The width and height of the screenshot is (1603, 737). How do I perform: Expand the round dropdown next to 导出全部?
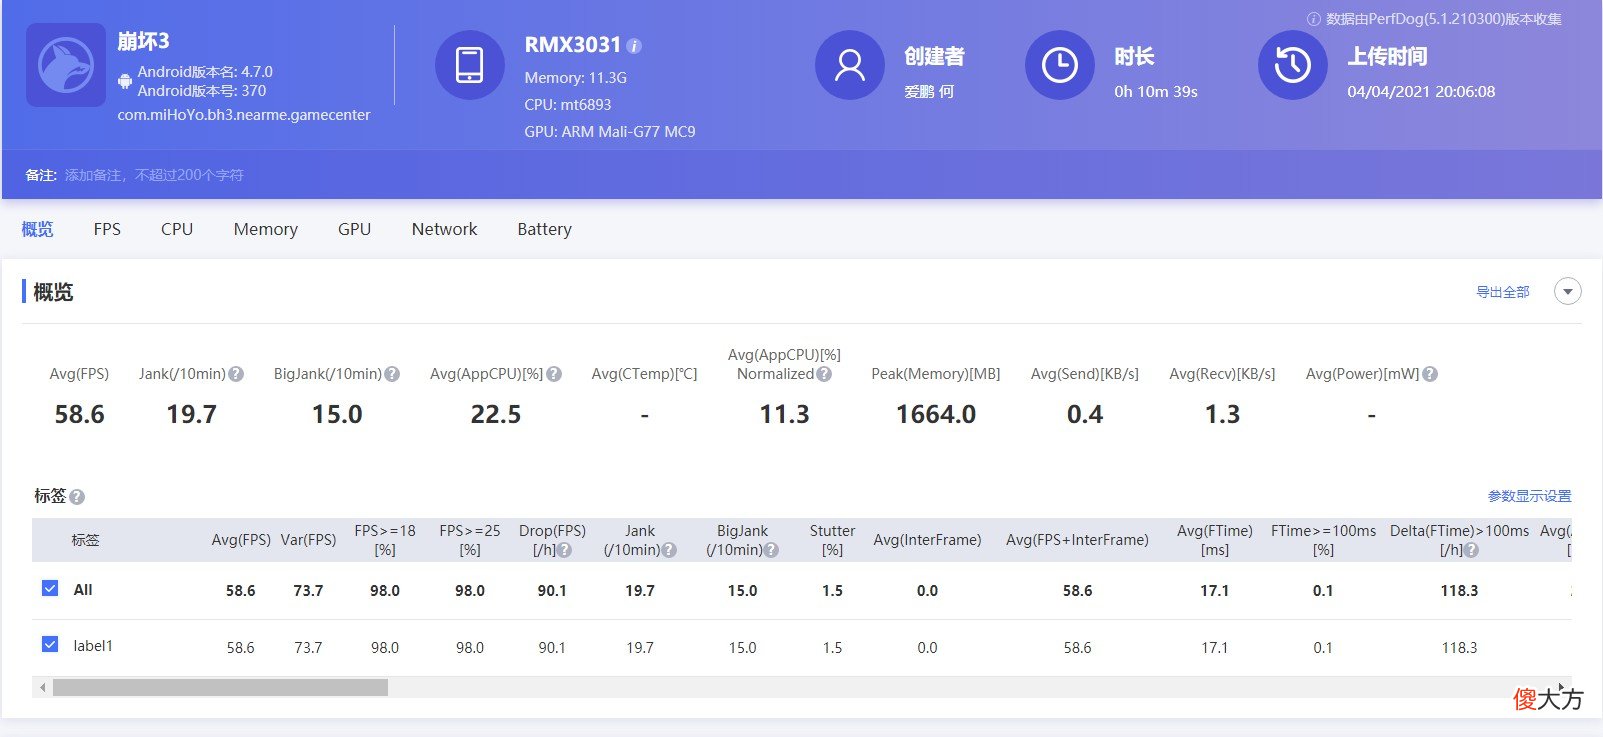tap(1568, 291)
